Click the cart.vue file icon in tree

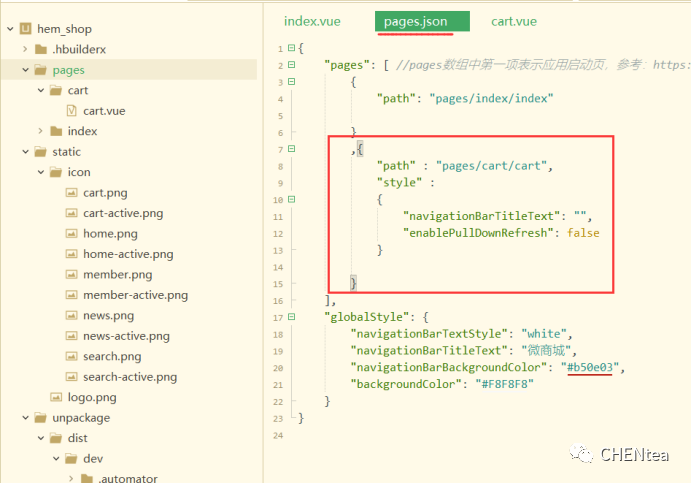pos(72,111)
